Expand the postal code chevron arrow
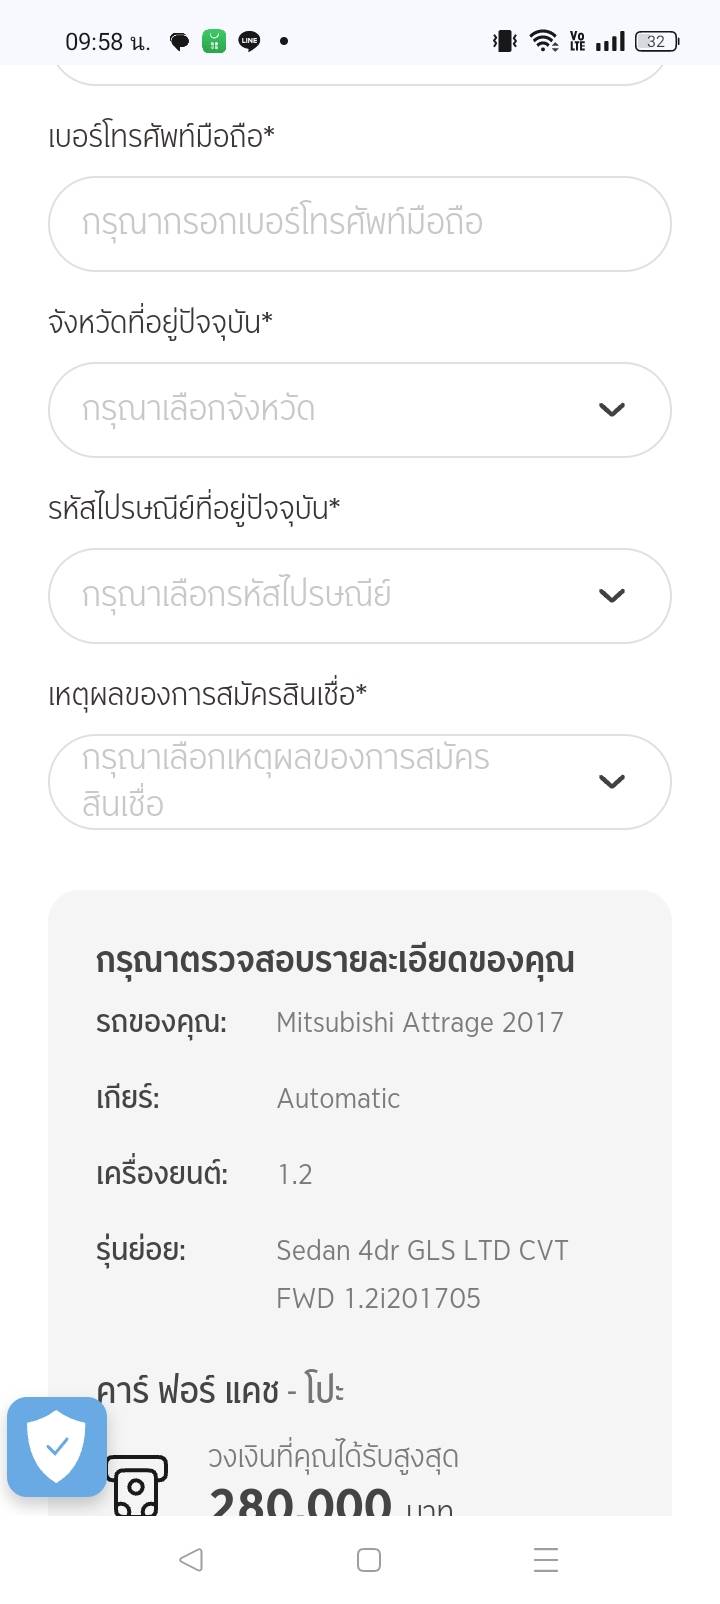The image size is (720, 1604). pos(611,595)
